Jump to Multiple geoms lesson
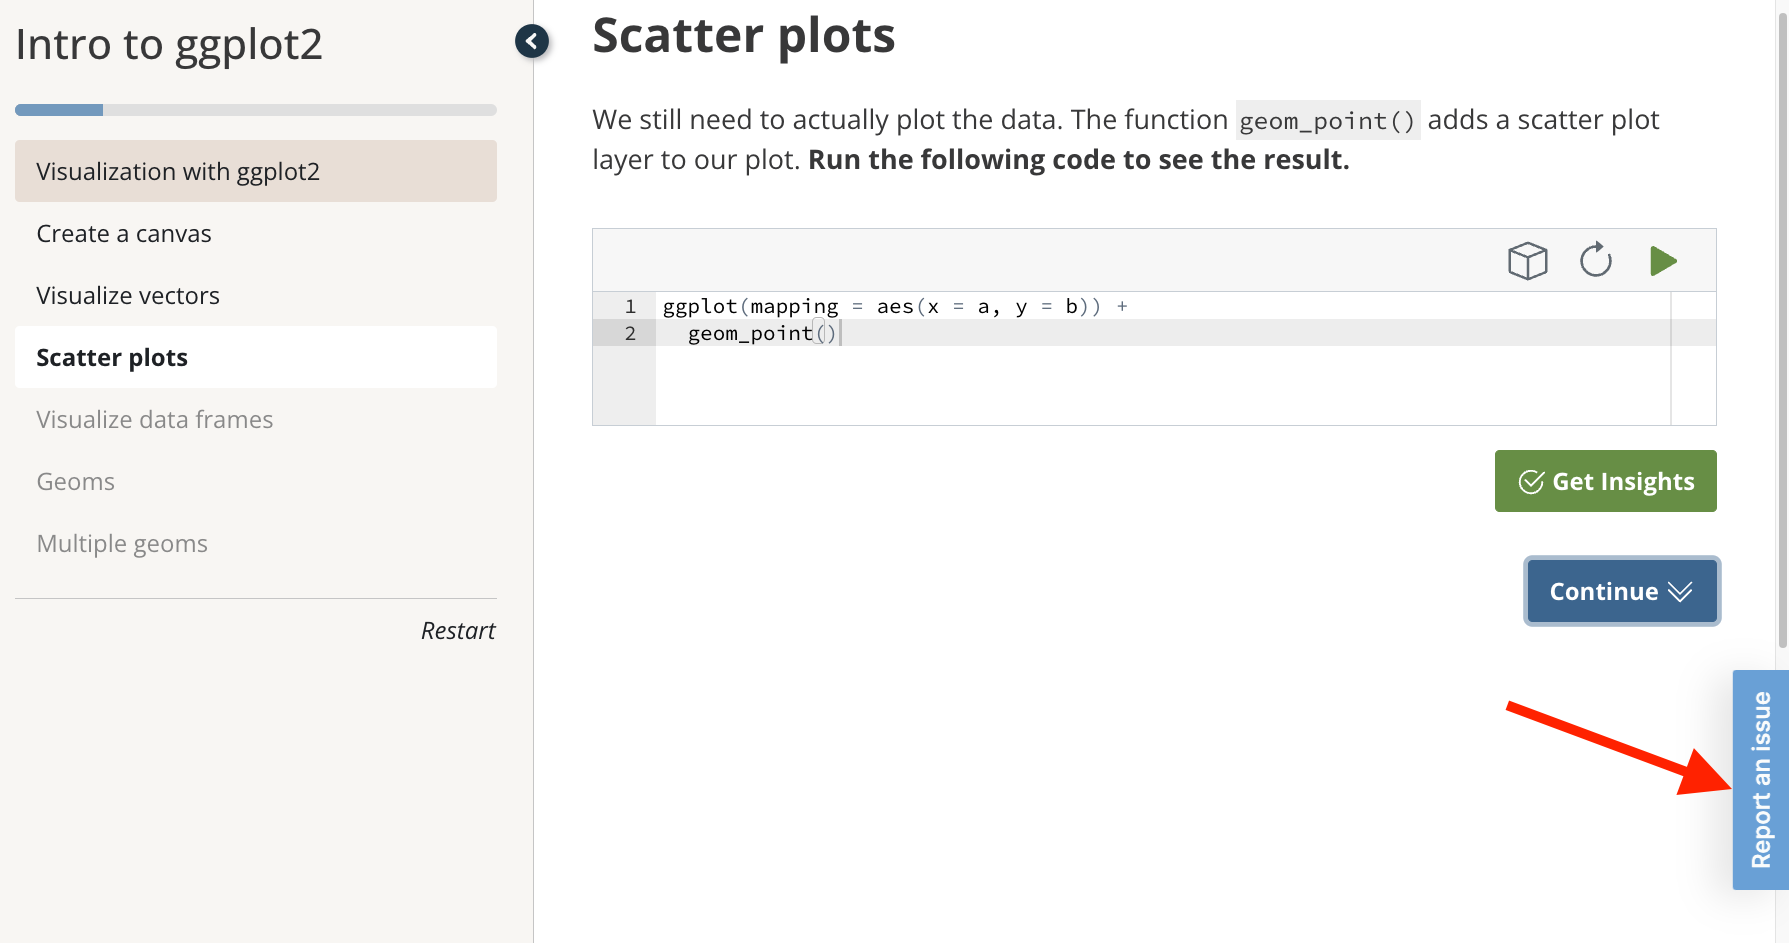Screen dimensions: 1789x943 click(x=122, y=544)
